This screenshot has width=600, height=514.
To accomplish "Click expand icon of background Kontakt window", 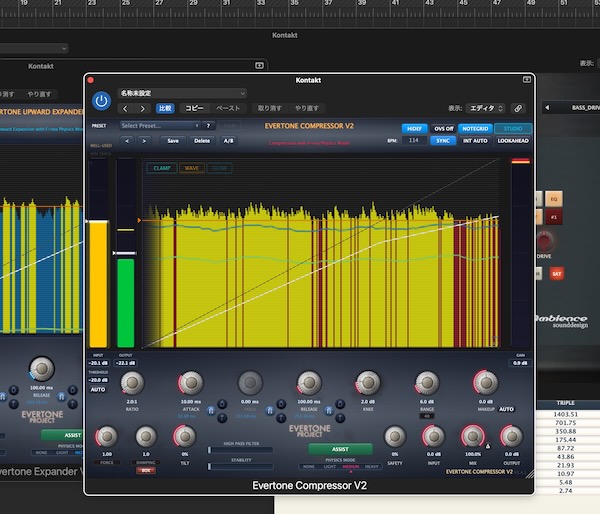I will point(259,65).
